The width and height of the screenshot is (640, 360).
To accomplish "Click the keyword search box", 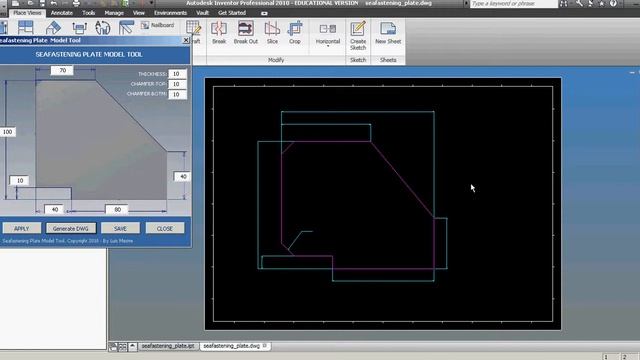I will coord(513,4).
